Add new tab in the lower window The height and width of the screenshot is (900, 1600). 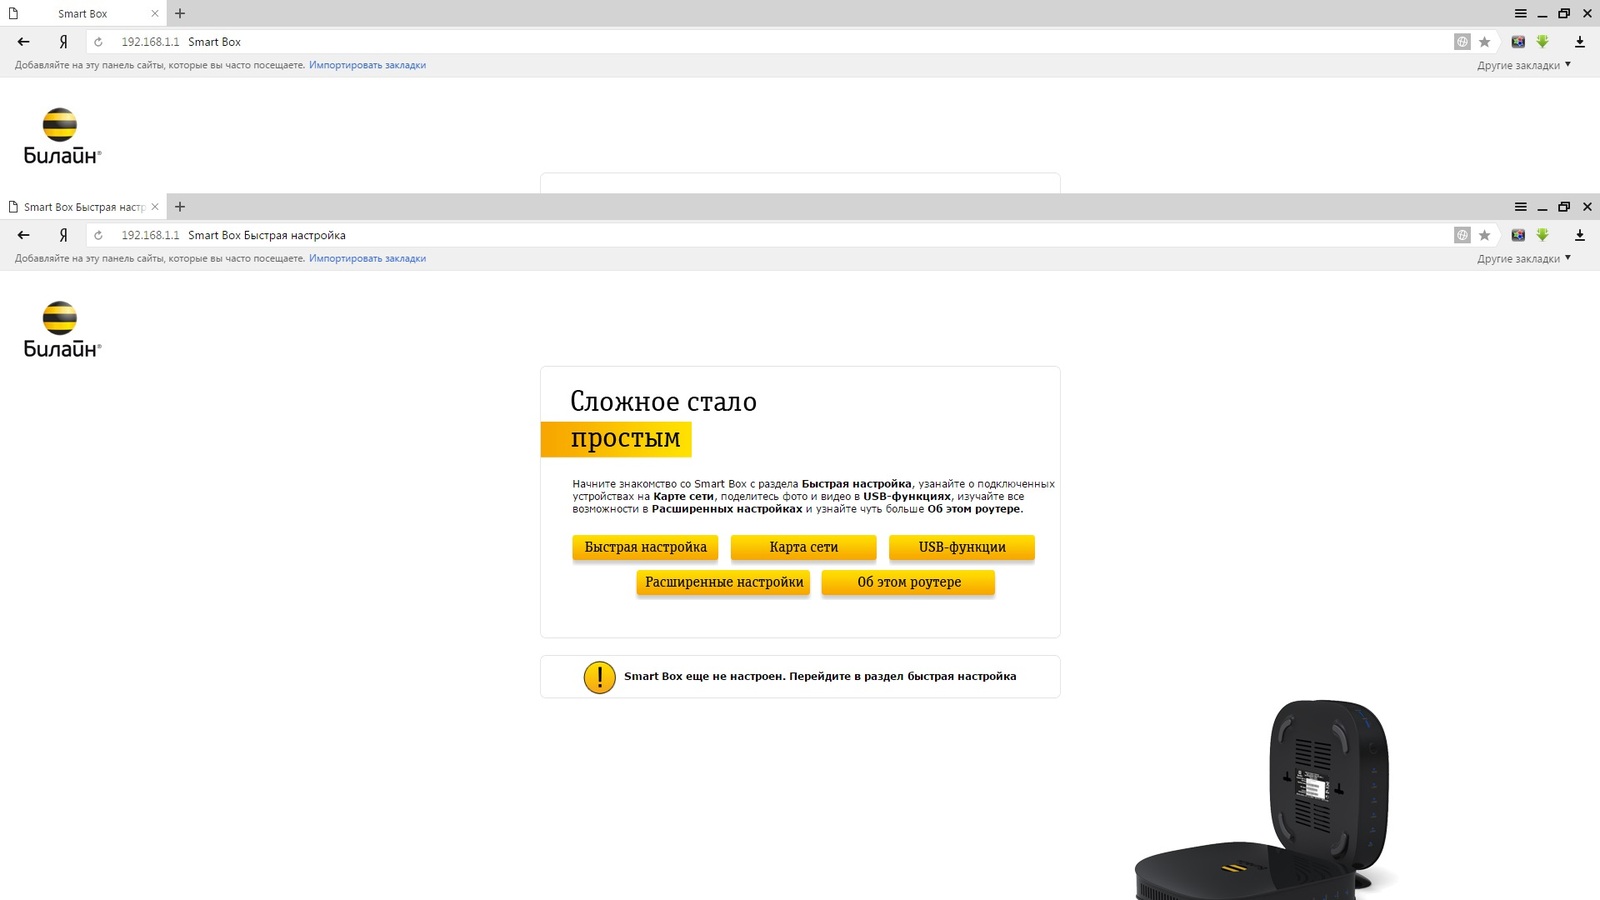180,207
